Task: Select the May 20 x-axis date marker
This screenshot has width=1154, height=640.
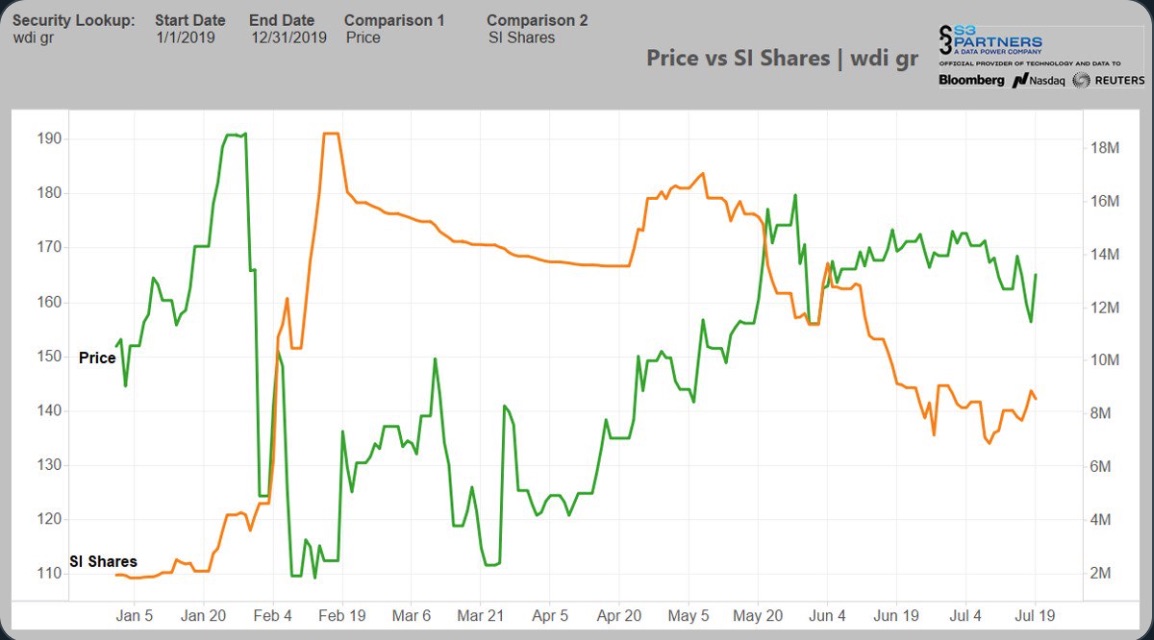Action: coord(758,616)
